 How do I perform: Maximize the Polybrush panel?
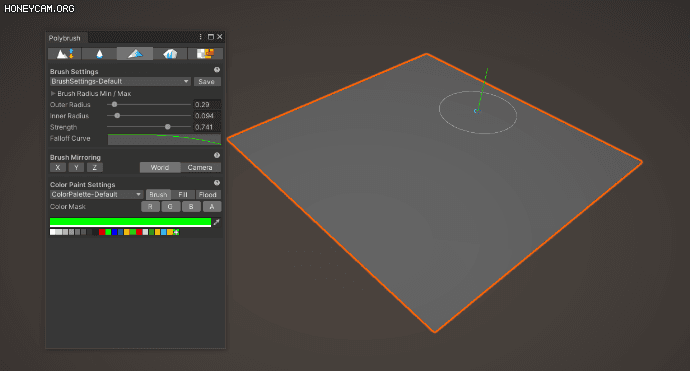[211, 37]
